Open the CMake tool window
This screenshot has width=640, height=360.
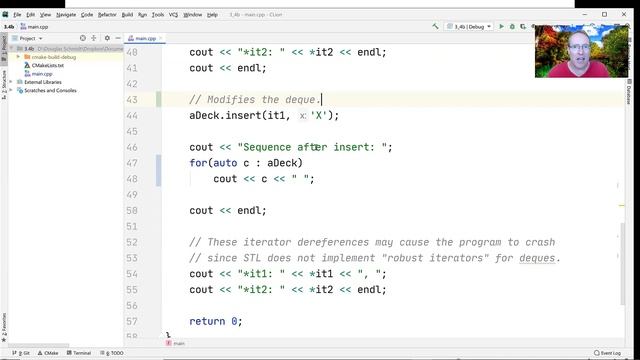click(48, 353)
